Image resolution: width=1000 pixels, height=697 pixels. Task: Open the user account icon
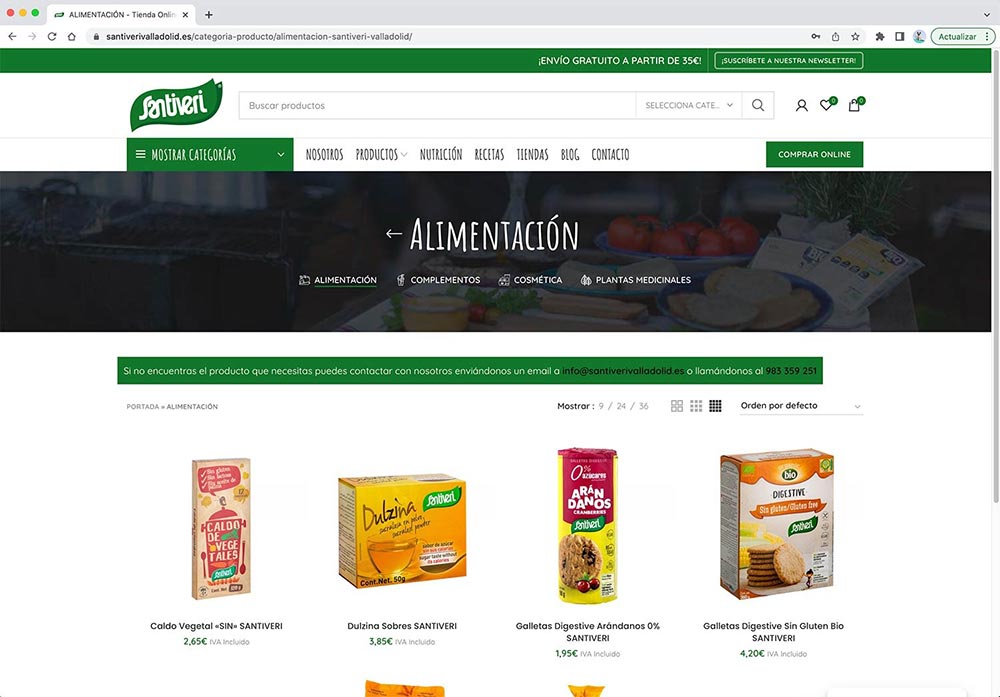point(802,106)
